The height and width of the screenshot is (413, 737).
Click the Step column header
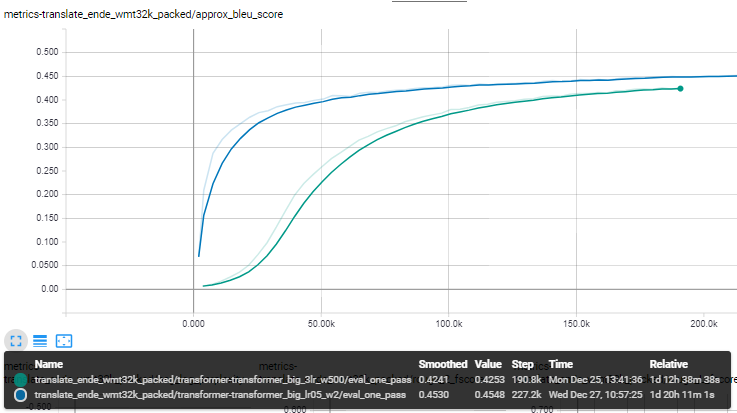pyautogui.click(x=522, y=364)
